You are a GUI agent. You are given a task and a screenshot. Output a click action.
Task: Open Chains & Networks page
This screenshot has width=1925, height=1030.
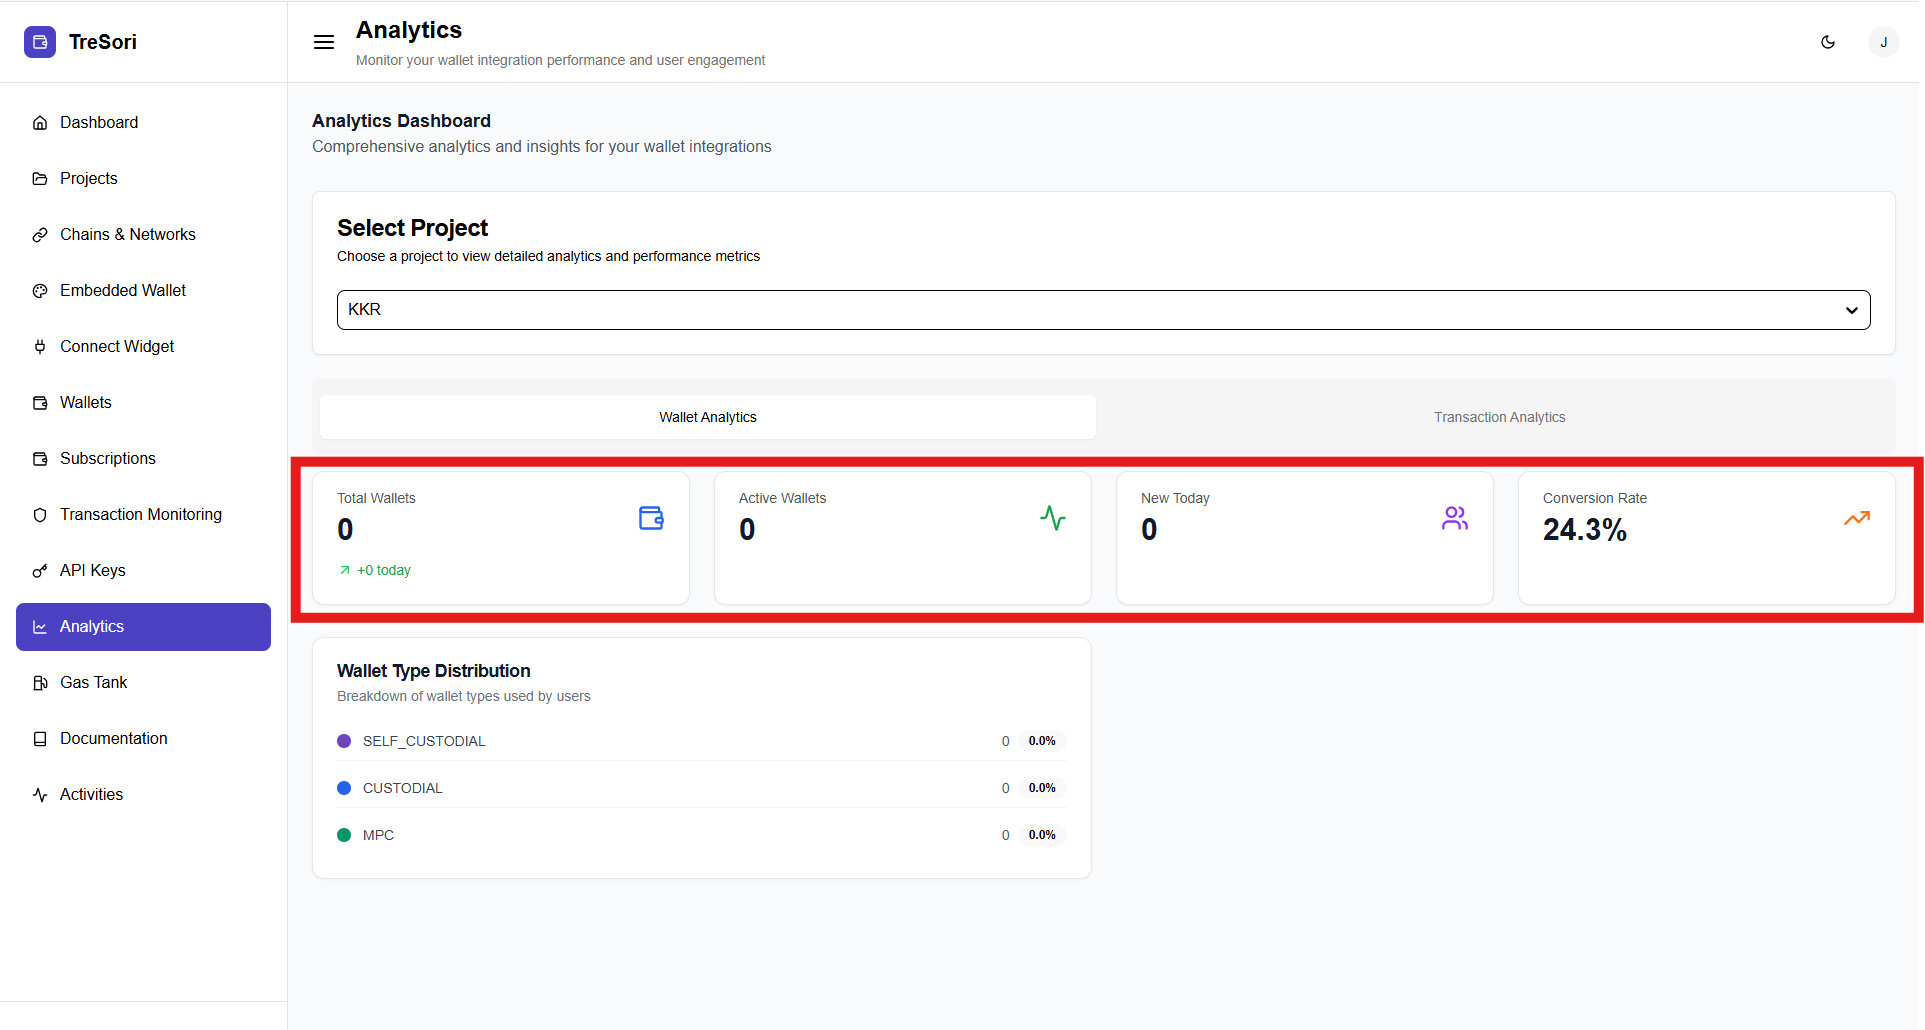point(127,234)
